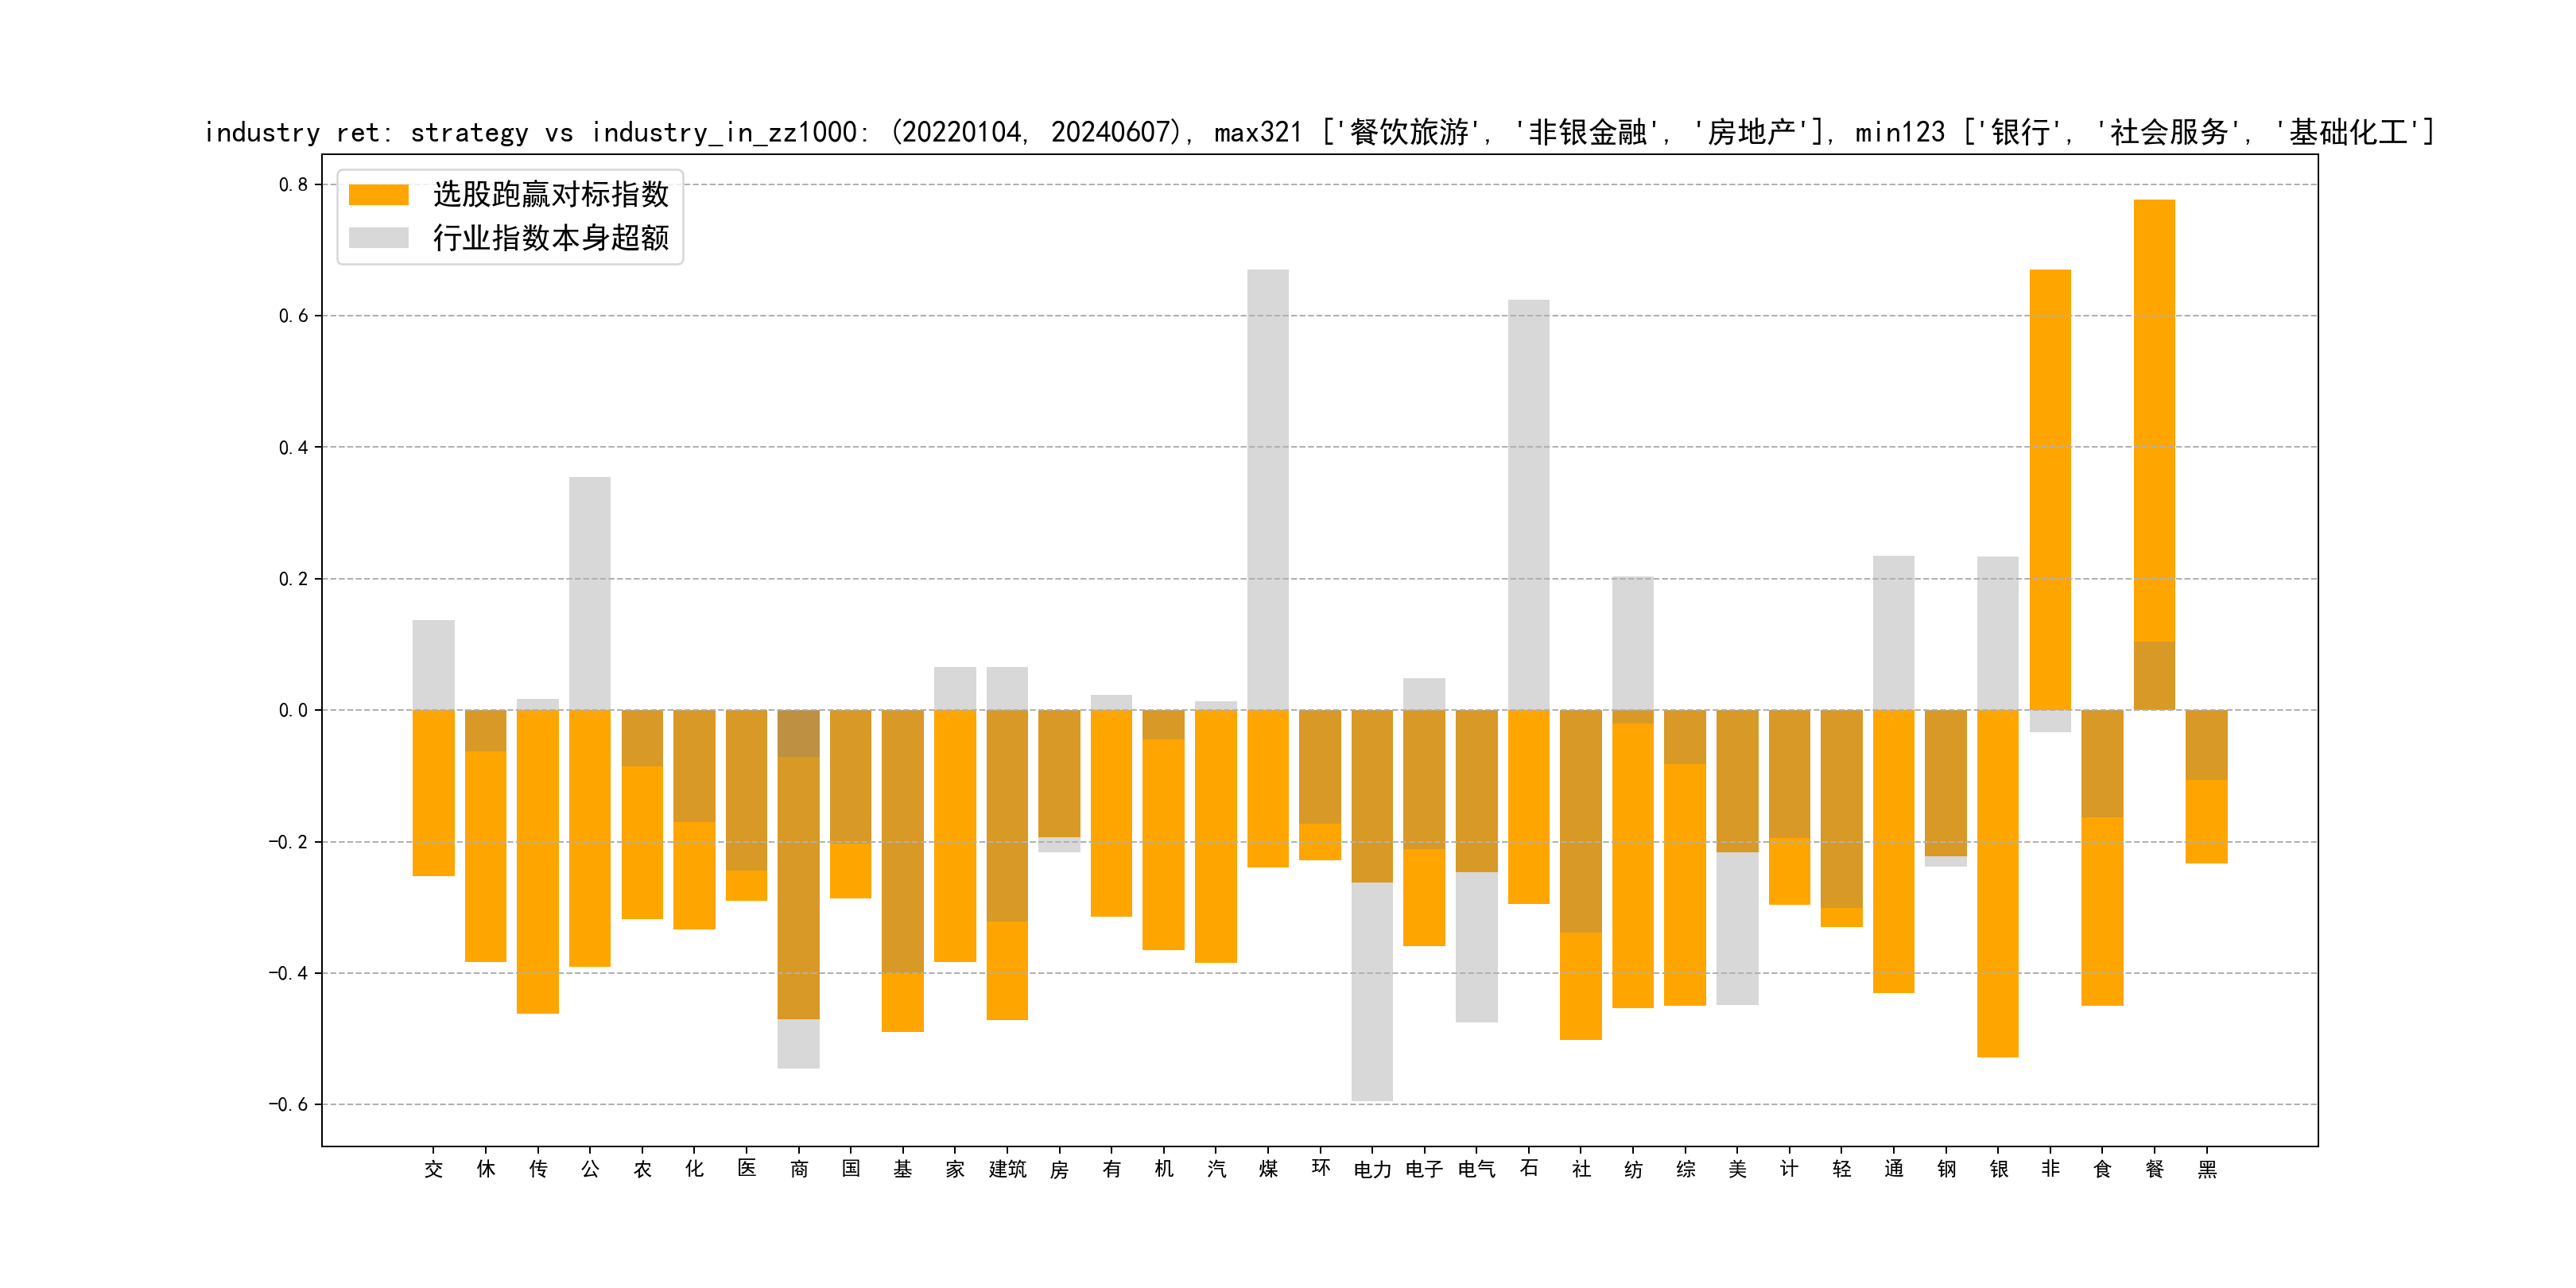The image size is (2576, 1288).
Task: Click the lowest gray bar at 电力
Action: click(1372, 992)
